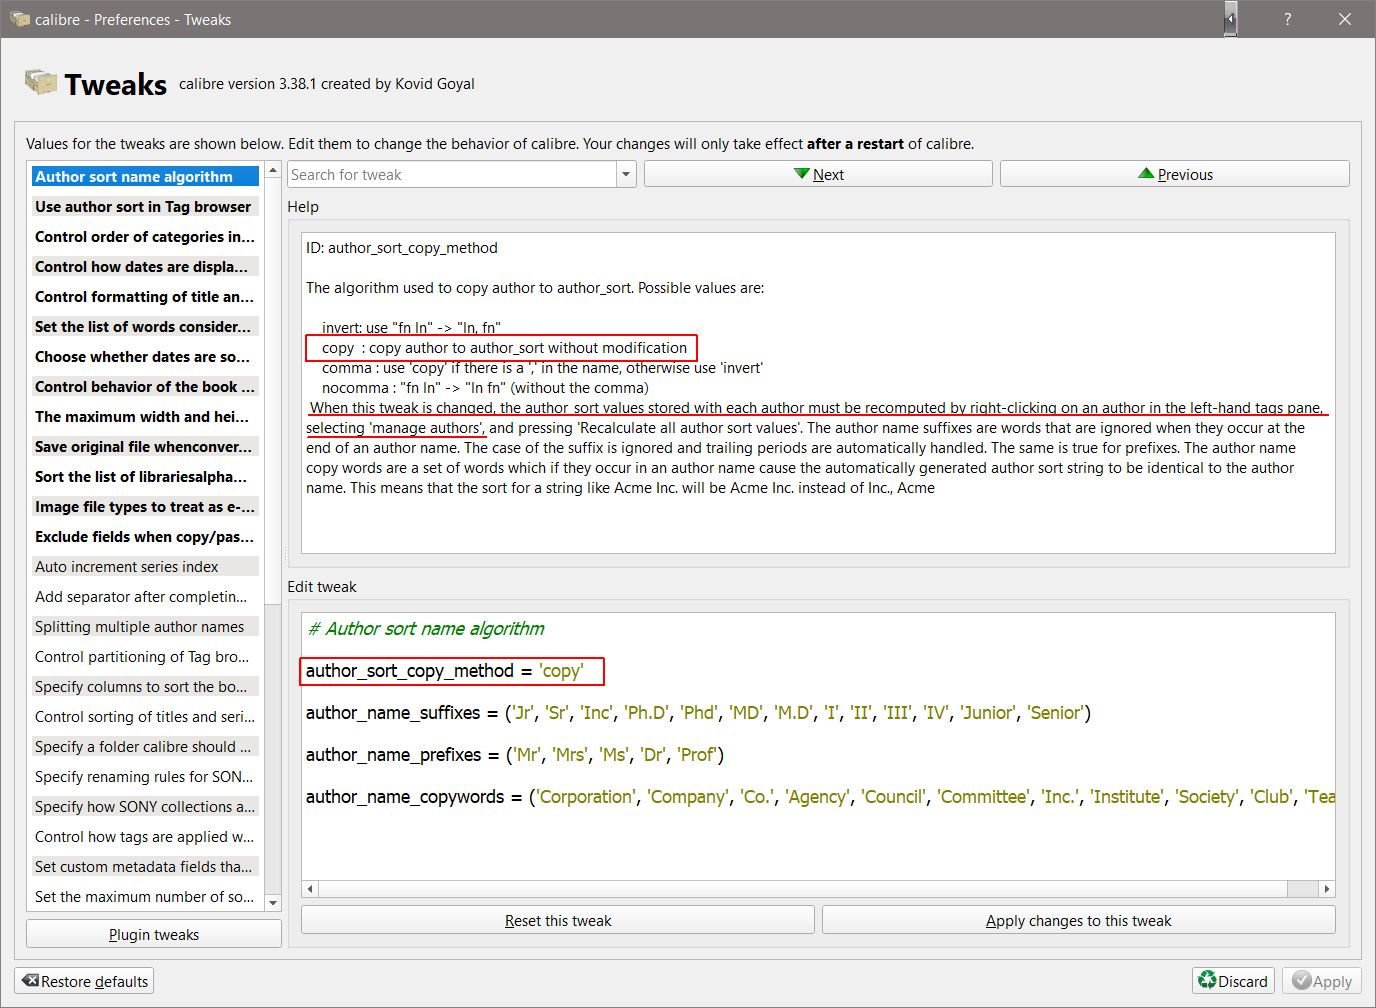
Task: Choose 'Splitting multiple author names' in list
Action: coord(140,626)
